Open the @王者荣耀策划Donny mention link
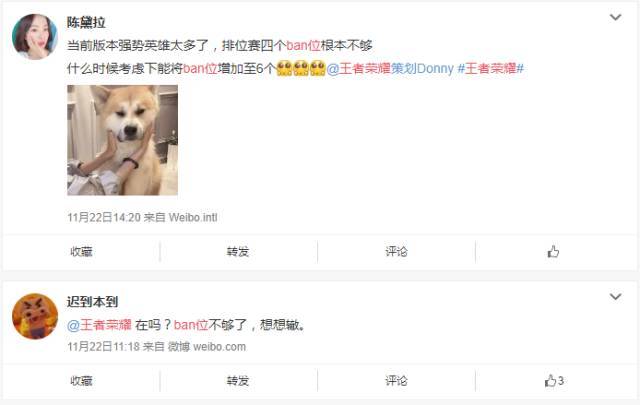Viewport: 640px width, 405px height. point(390,68)
